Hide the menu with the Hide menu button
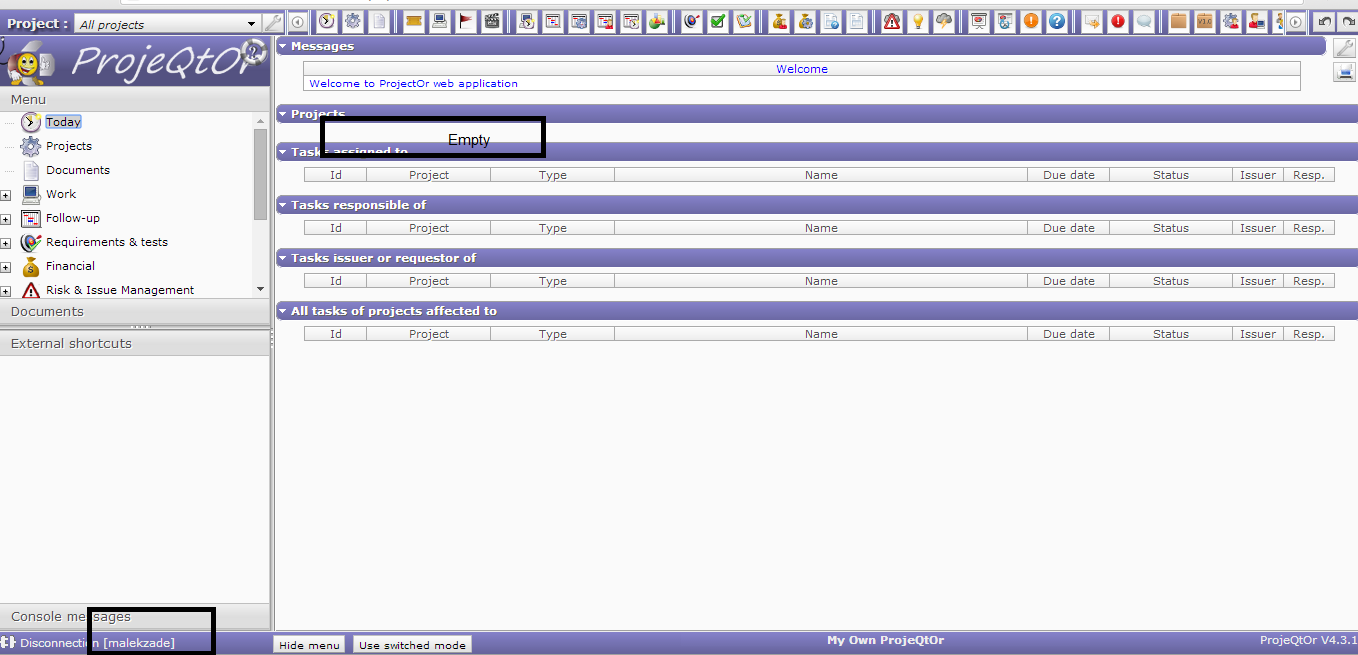This screenshot has width=1358, height=655. coord(310,645)
